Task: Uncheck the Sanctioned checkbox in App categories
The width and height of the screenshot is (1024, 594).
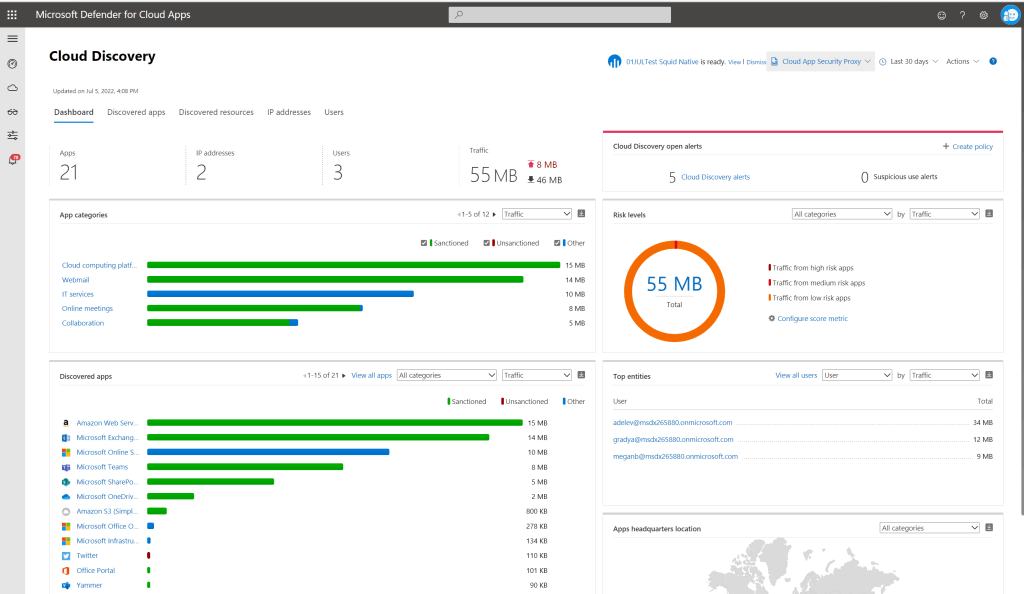Action: [x=425, y=243]
